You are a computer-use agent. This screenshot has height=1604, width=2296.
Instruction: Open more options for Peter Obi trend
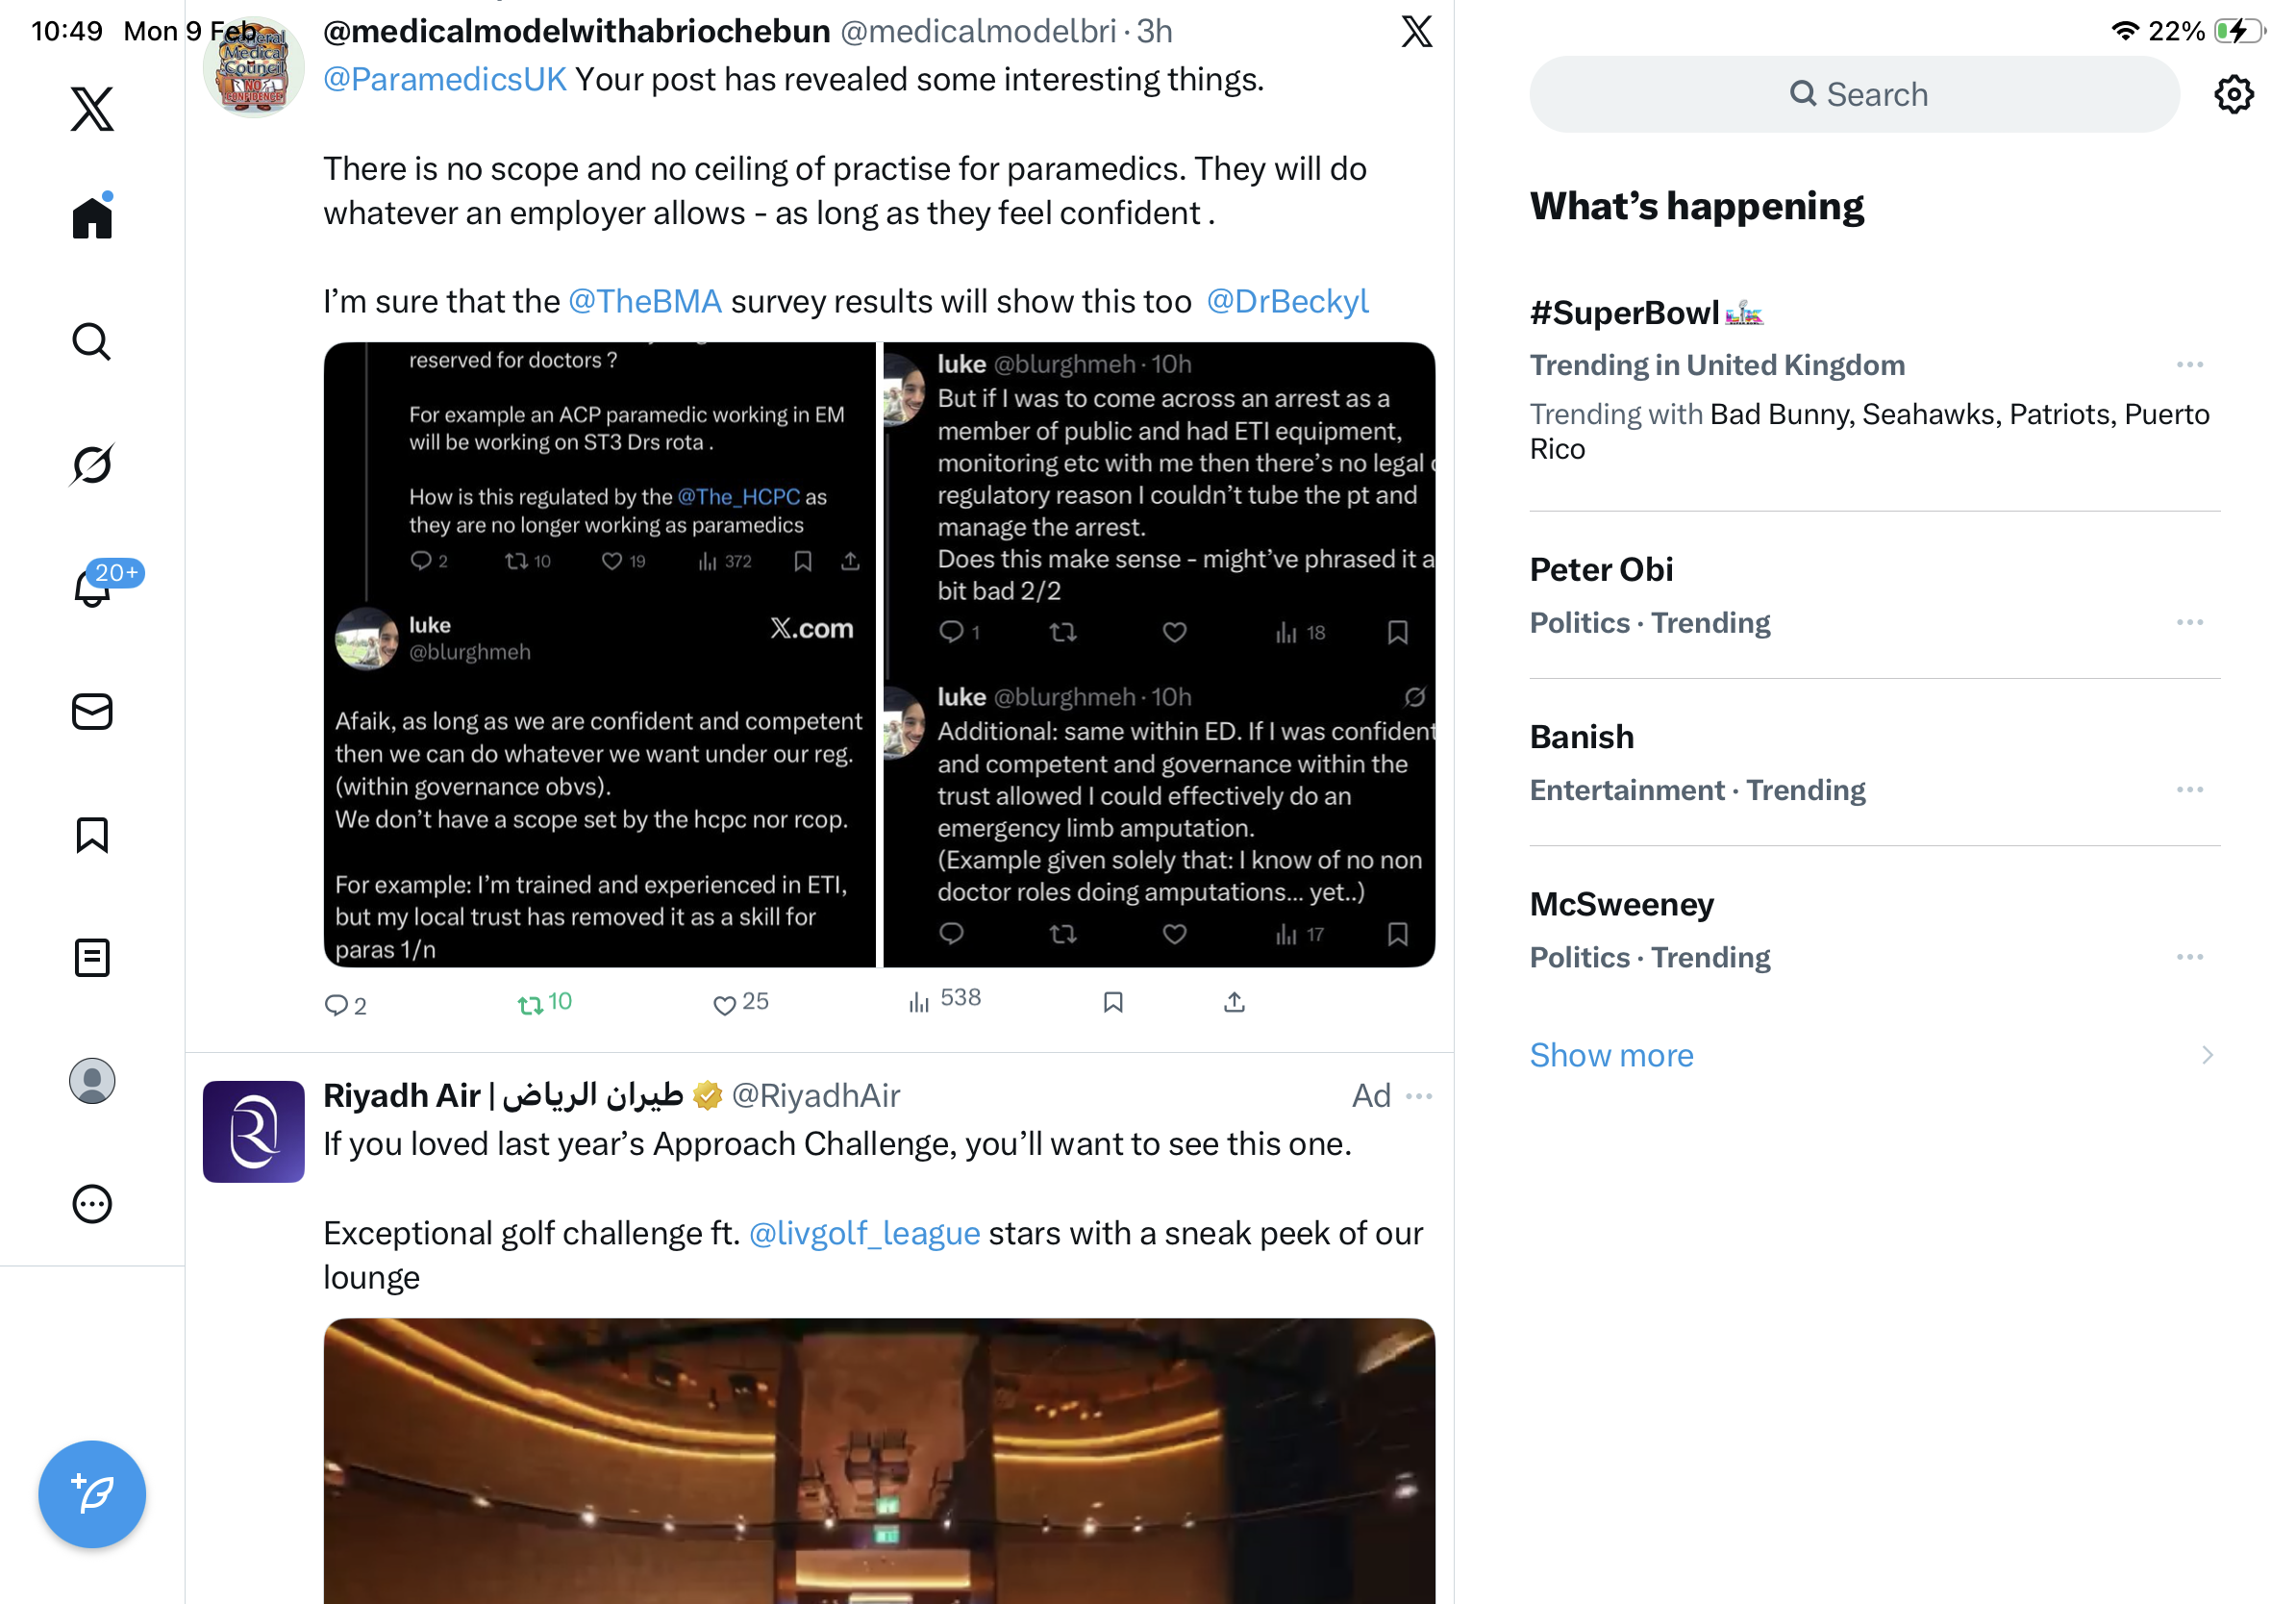[2189, 622]
